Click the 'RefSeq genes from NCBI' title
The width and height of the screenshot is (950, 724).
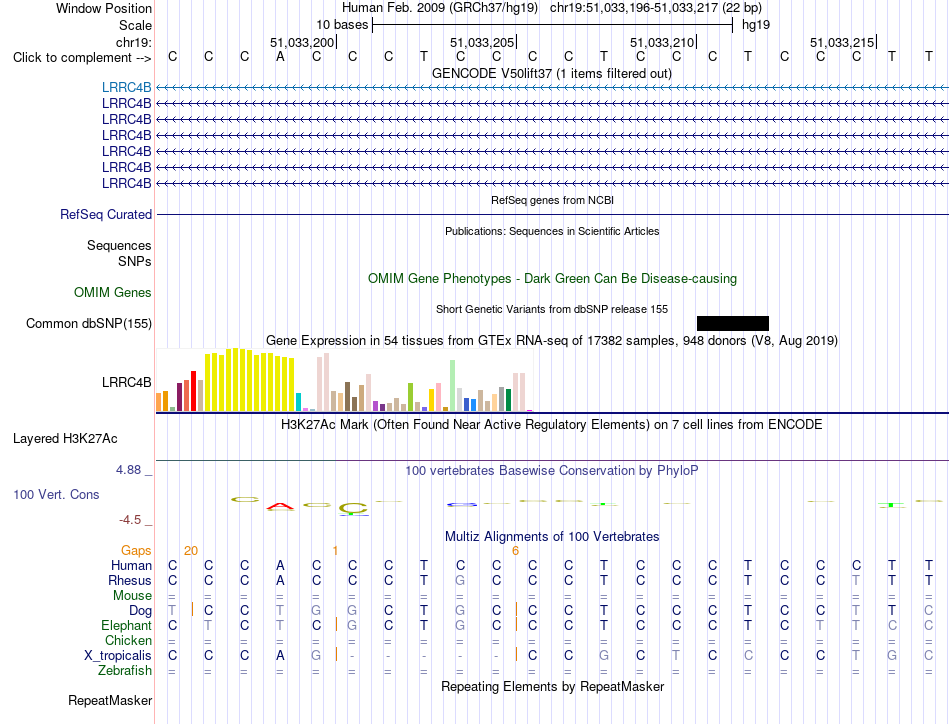(552, 200)
